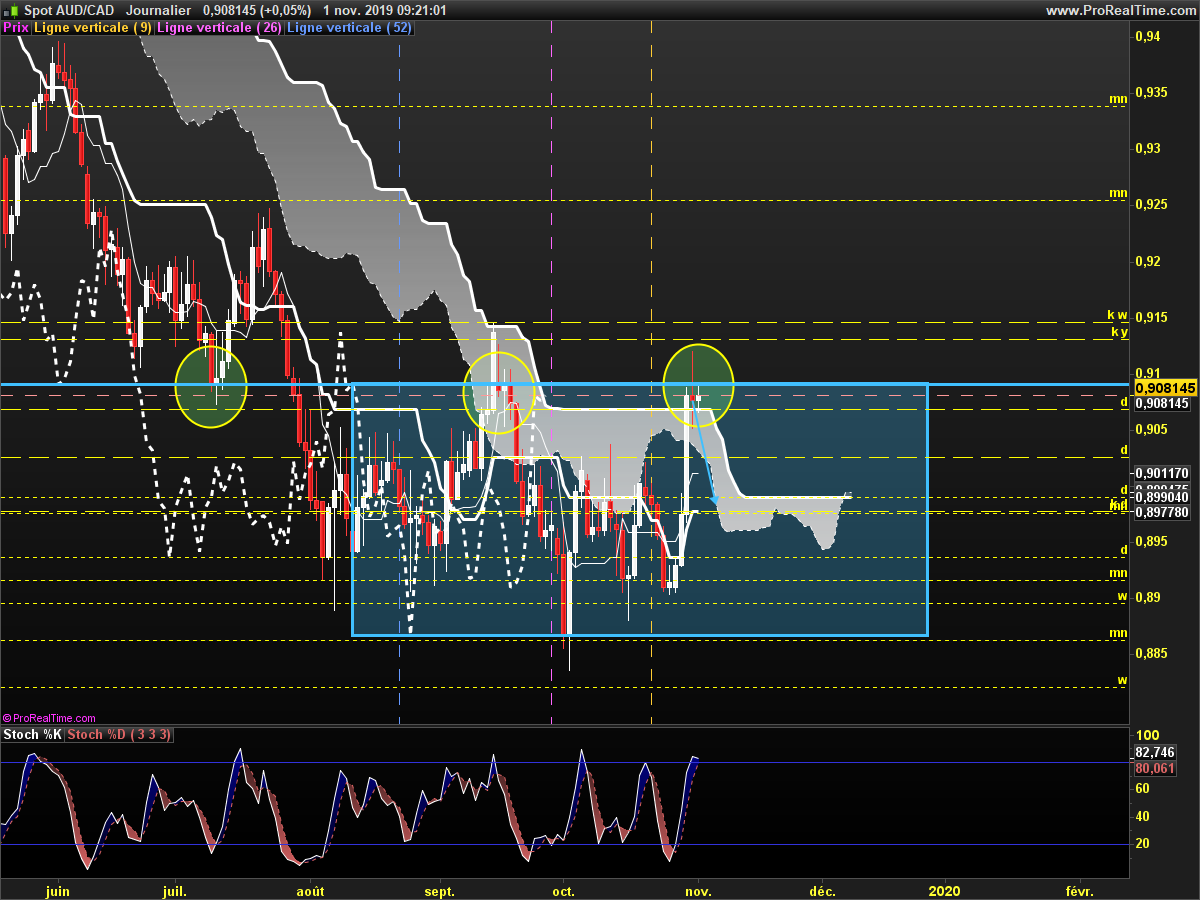Click the oct. label on the time axis
Viewport: 1200px width, 900px height.
563,890
